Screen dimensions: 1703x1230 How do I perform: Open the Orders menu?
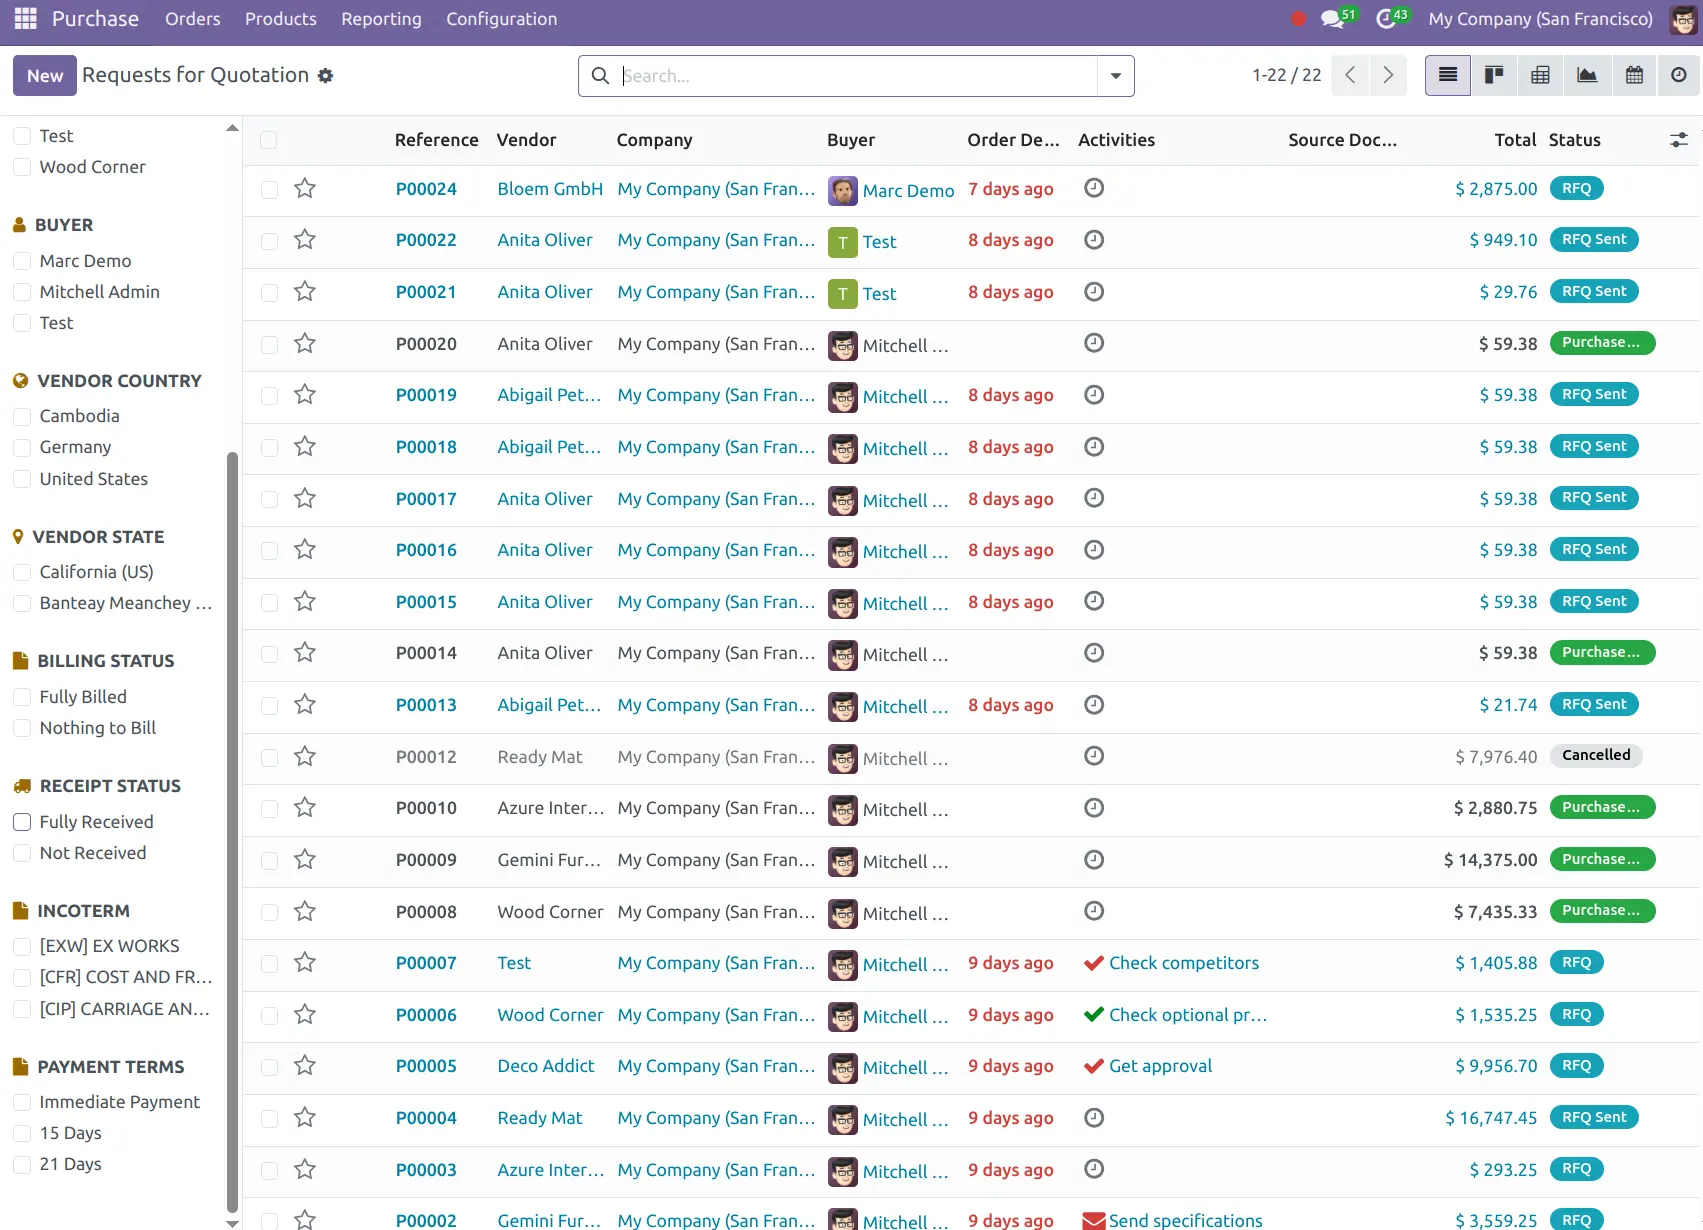(x=192, y=19)
